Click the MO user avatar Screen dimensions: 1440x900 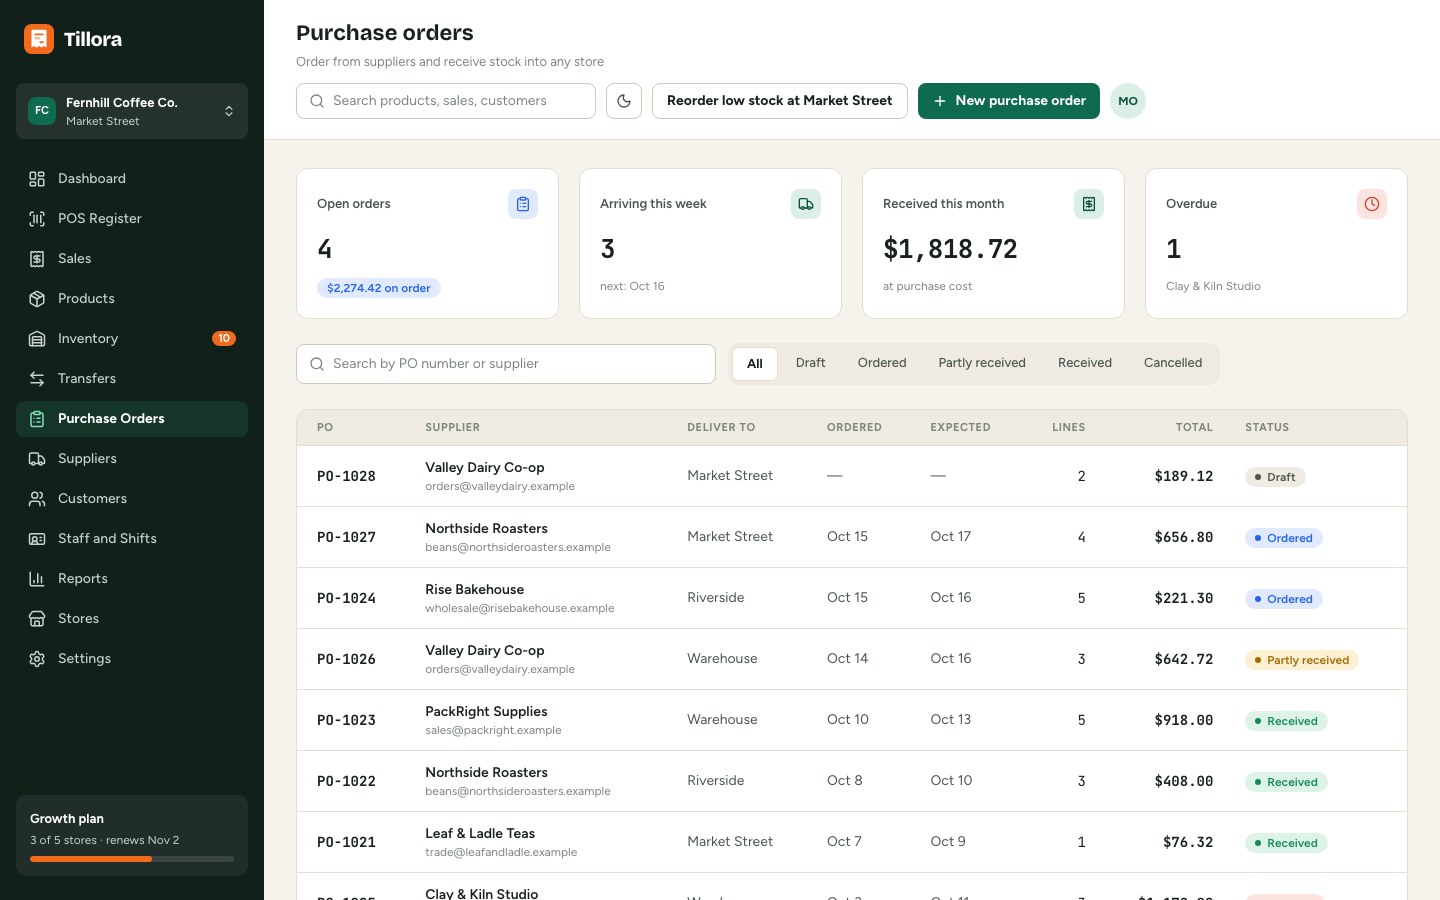pos(1128,101)
